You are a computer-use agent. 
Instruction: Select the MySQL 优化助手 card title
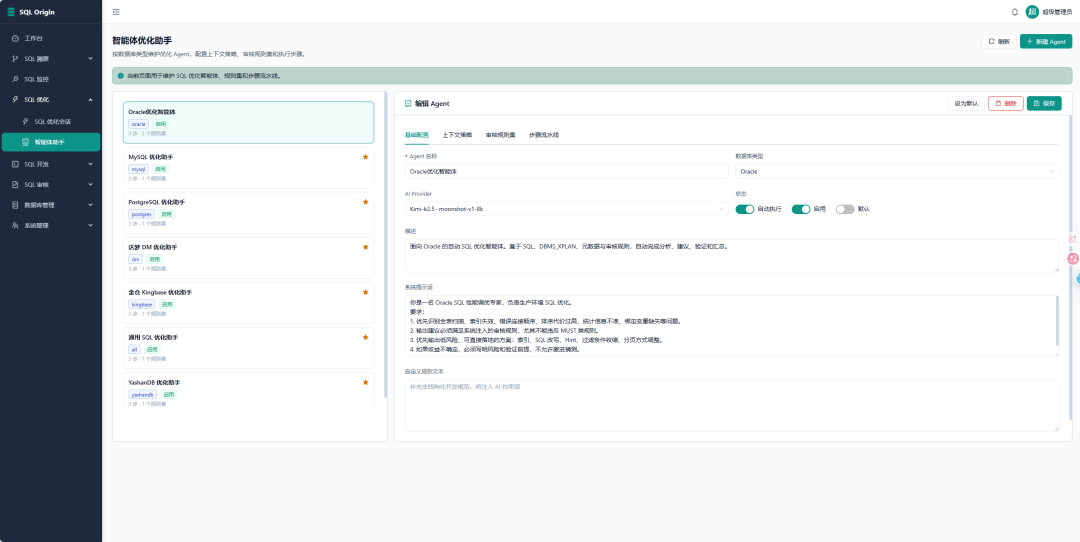coord(149,157)
